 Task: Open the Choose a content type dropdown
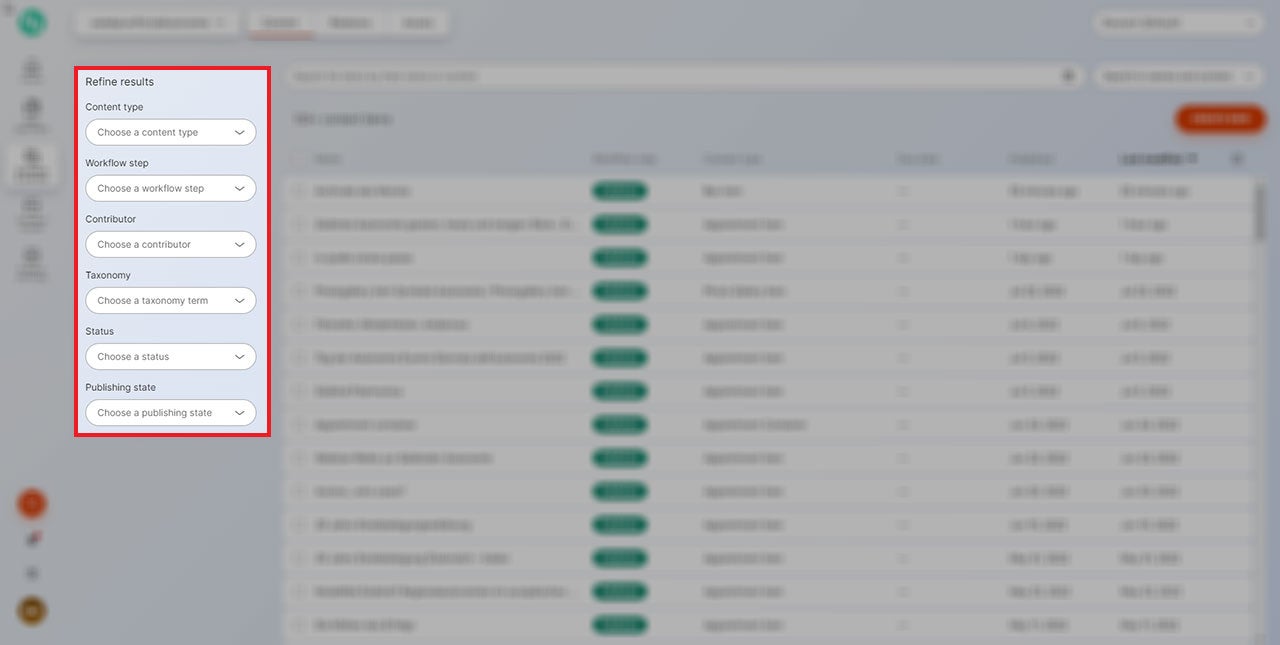170,132
